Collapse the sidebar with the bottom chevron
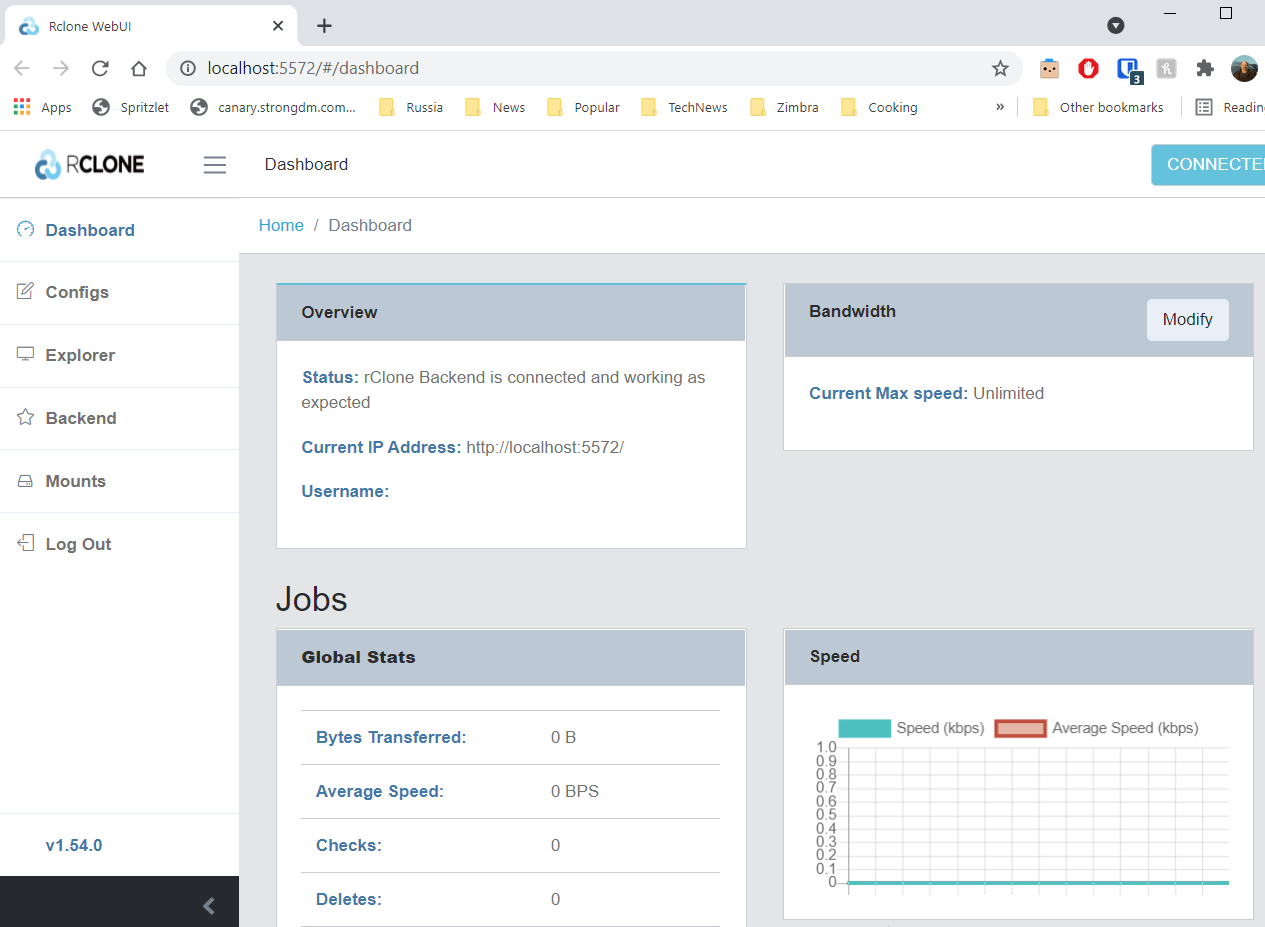 (209, 906)
